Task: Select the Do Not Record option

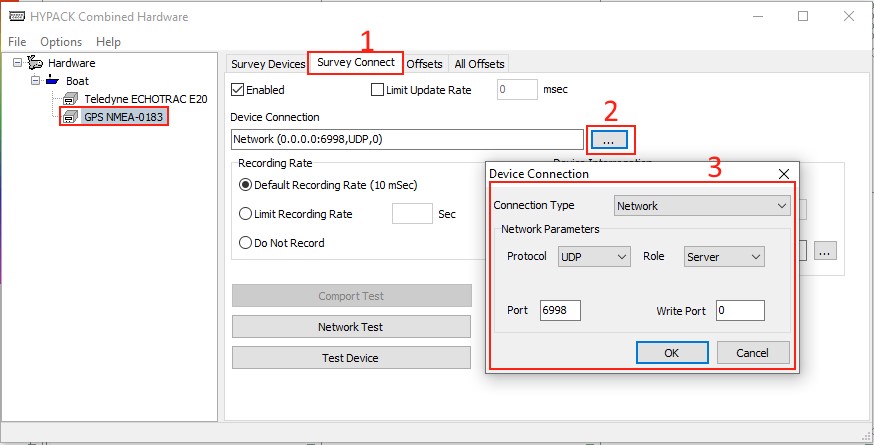Action: tap(245, 243)
